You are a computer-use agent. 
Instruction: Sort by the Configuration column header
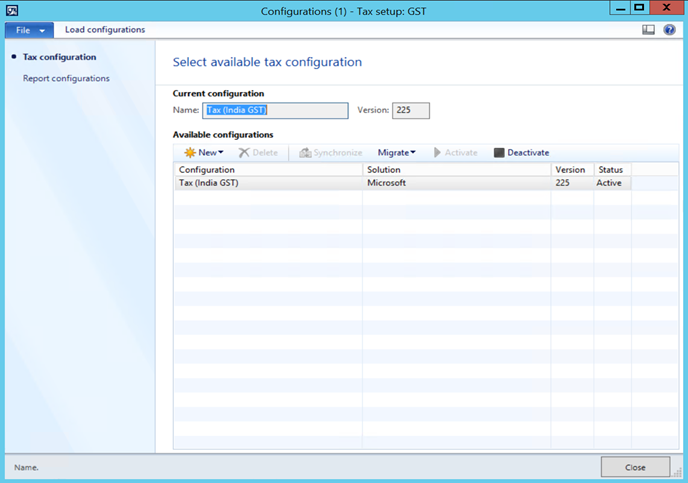click(x=268, y=170)
